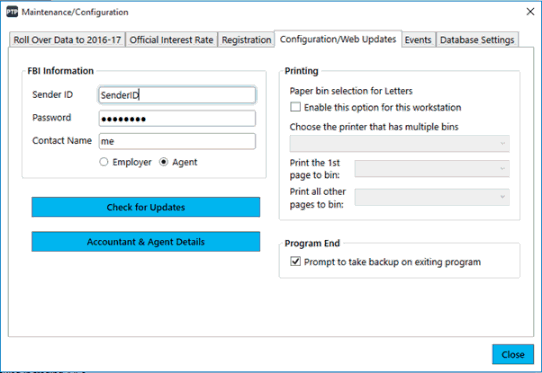Image resolution: width=542 pixels, height=373 pixels.
Task: Click the Print the 1st page to bin label
Action: (315, 169)
